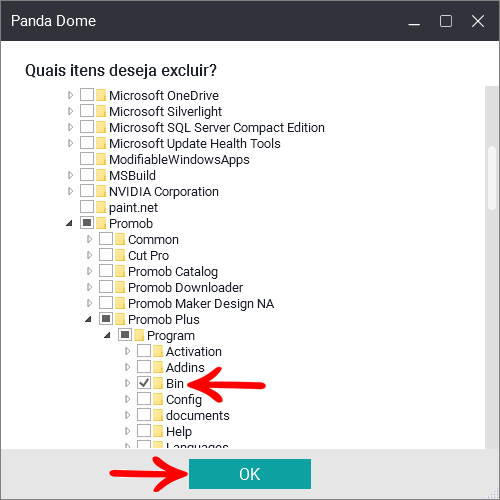Collapse the Promob Plus folder
The width and height of the screenshot is (500, 500).
(x=88, y=319)
